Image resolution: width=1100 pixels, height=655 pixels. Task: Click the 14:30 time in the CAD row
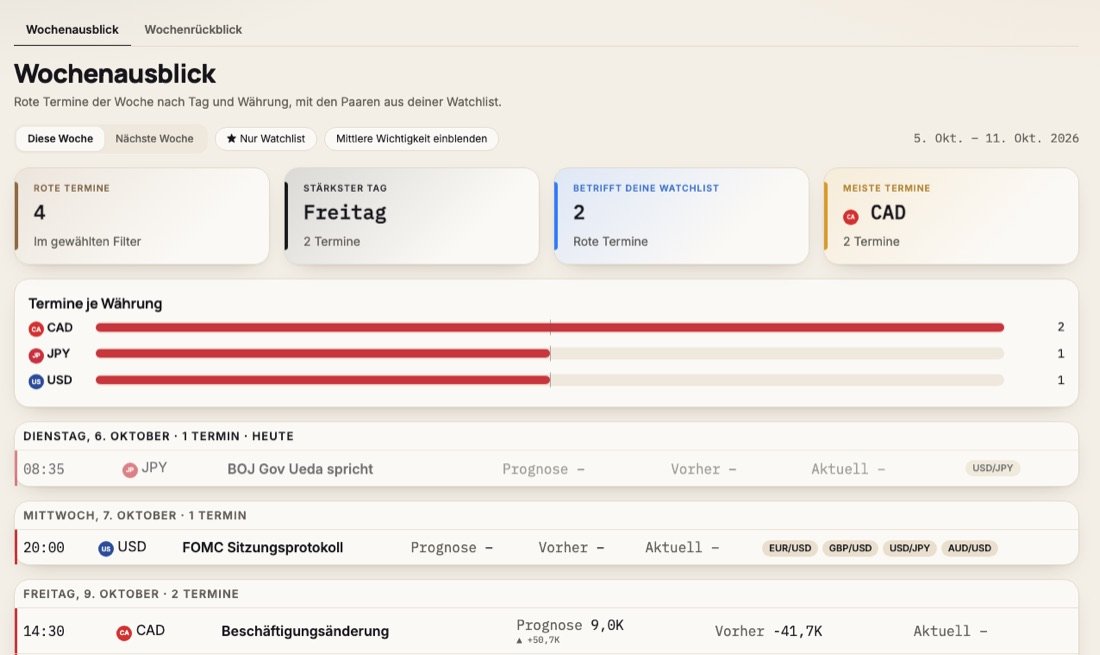[43, 631]
